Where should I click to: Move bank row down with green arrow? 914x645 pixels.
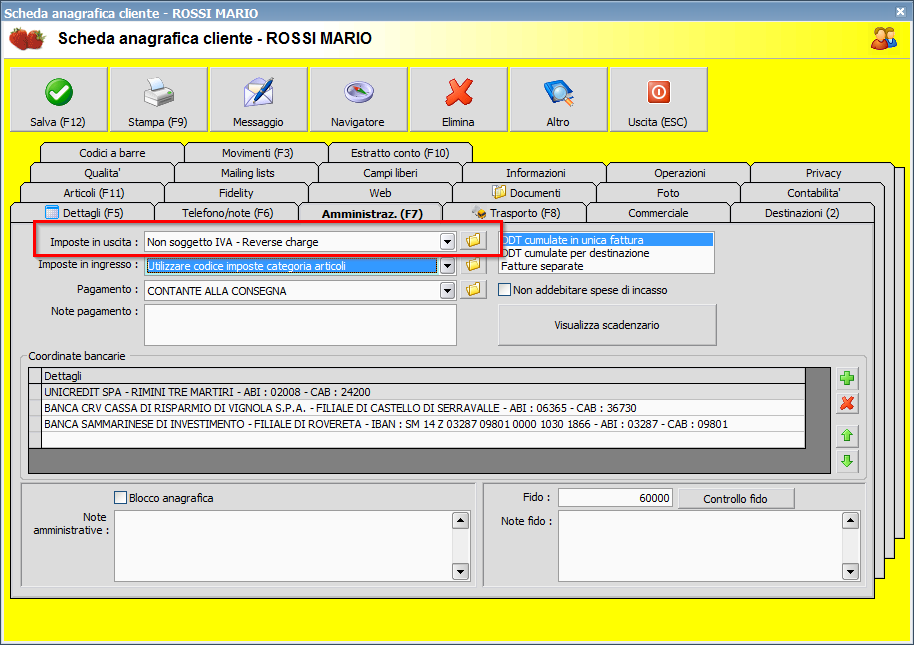[x=847, y=461]
